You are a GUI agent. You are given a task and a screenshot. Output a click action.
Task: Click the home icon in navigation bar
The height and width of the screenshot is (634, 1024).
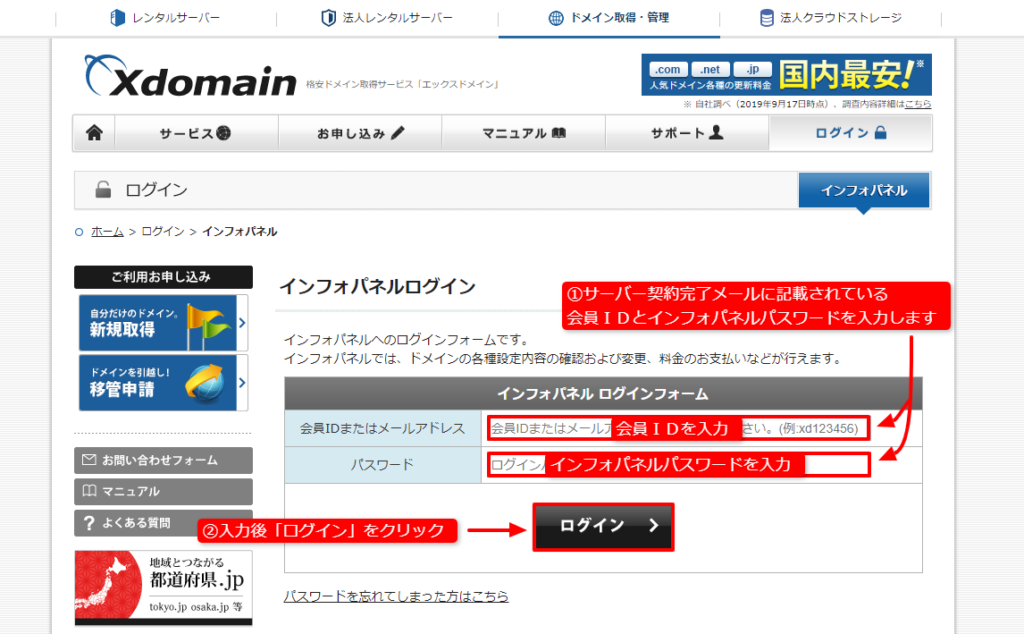click(x=94, y=133)
